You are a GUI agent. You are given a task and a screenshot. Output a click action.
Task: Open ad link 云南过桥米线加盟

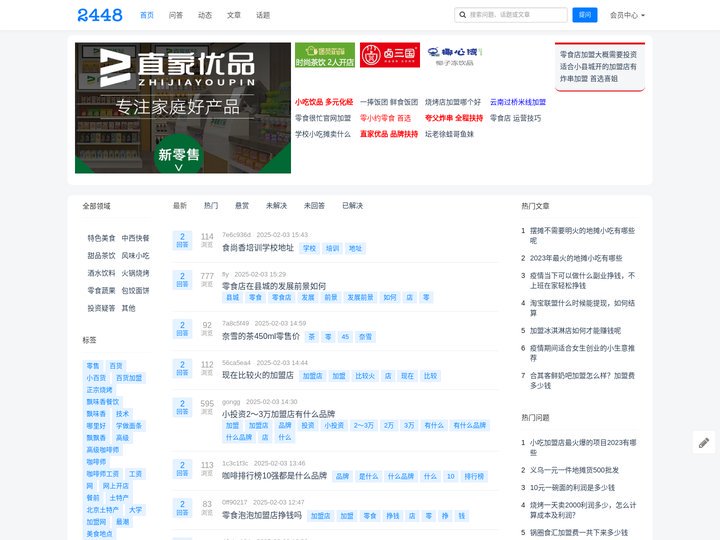[x=518, y=102]
